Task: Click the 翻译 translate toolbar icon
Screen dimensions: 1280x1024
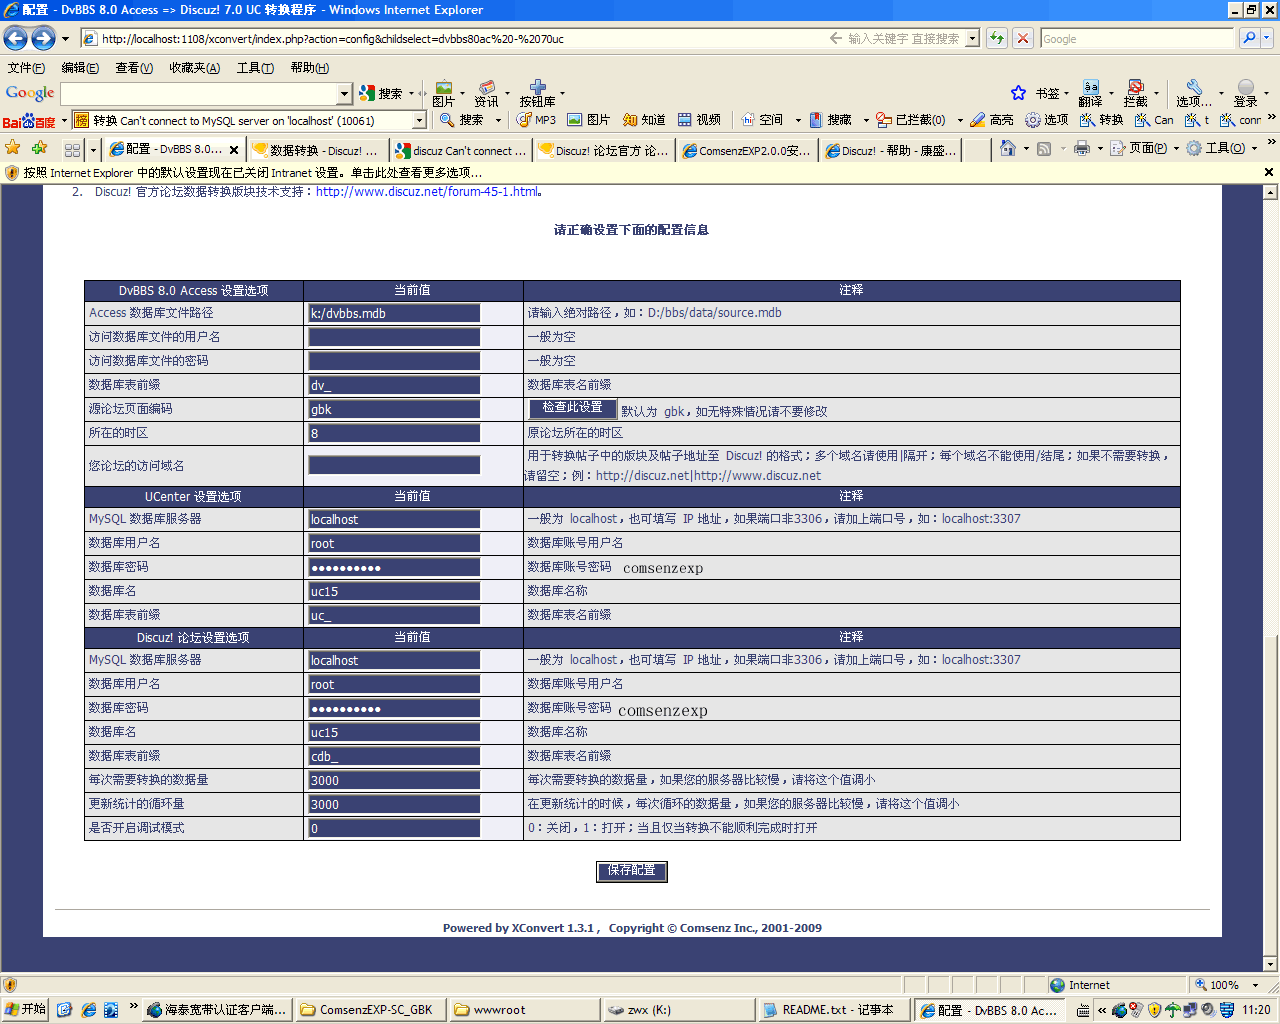Action: [1091, 93]
